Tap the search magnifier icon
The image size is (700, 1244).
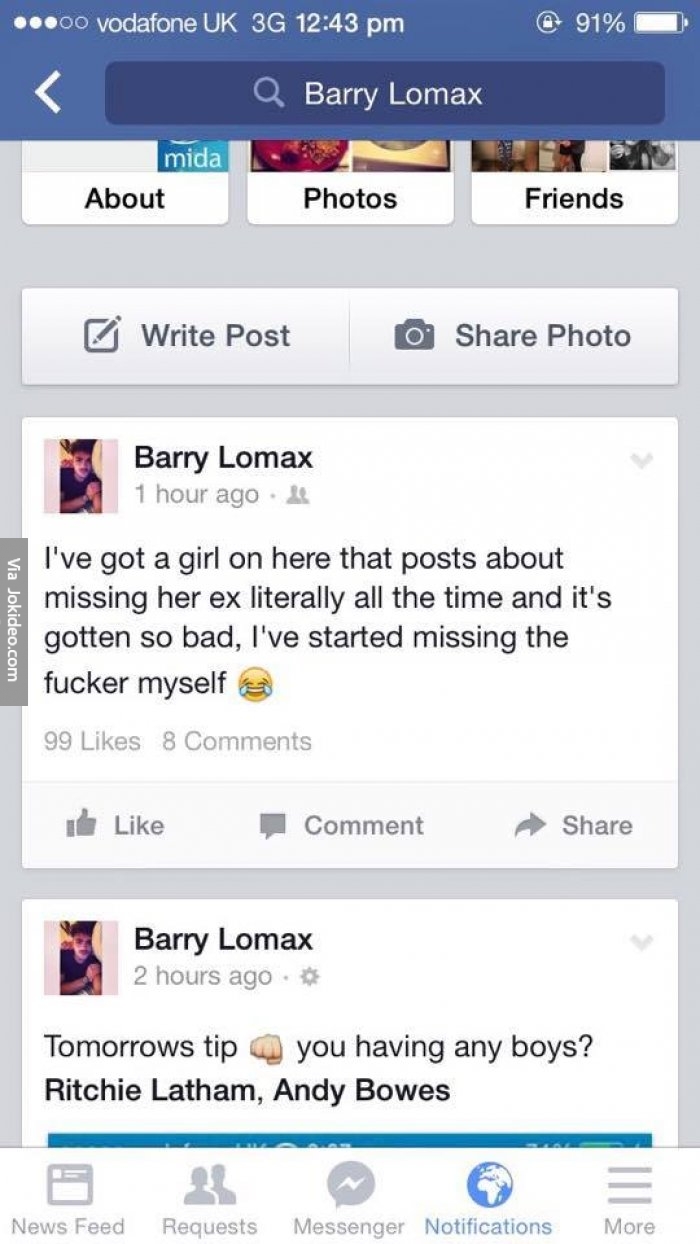coord(269,94)
